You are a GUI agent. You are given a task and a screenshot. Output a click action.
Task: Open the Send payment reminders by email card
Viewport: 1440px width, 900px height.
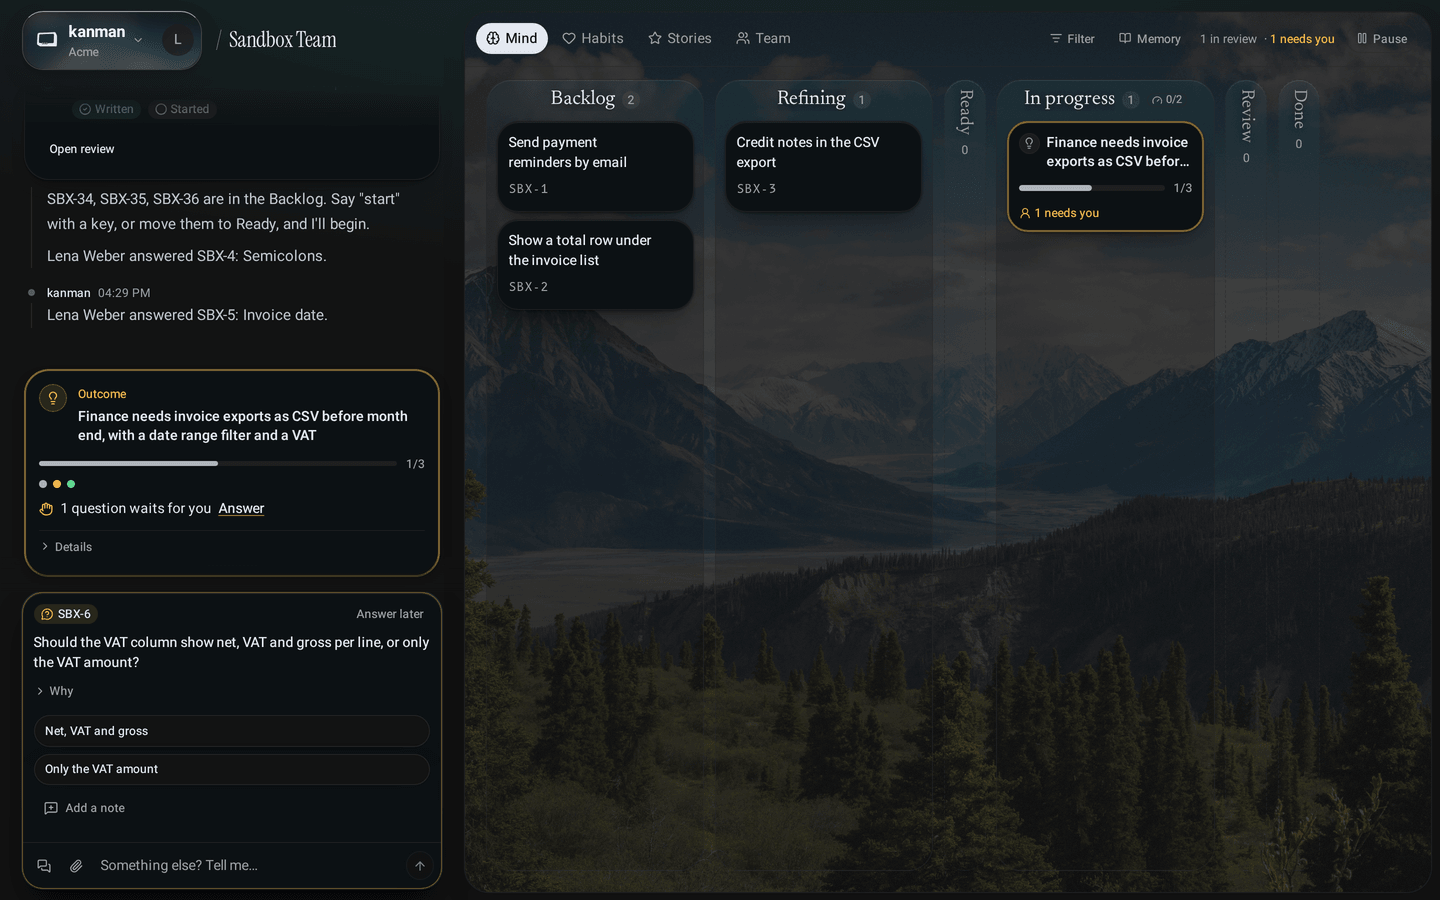(x=595, y=166)
